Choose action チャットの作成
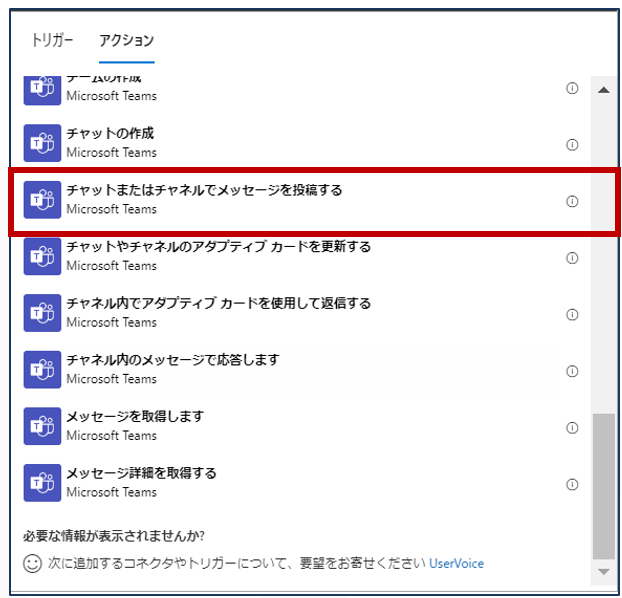622x598 pixels. point(301,143)
